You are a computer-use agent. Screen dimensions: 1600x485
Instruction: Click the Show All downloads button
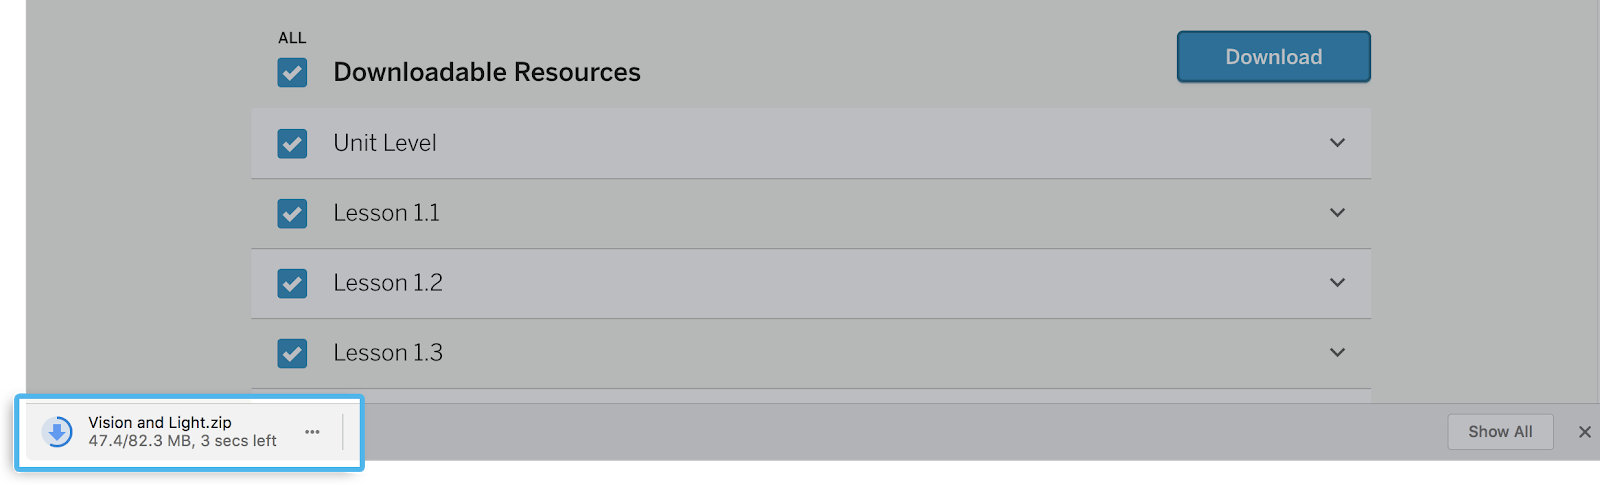tap(1500, 432)
